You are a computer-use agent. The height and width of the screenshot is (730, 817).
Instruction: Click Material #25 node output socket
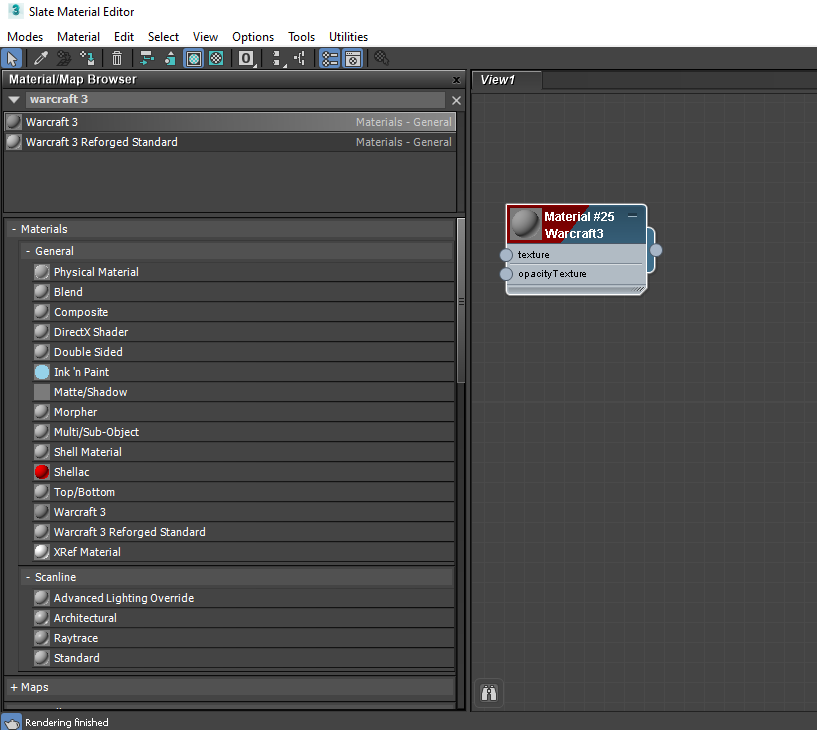point(656,250)
